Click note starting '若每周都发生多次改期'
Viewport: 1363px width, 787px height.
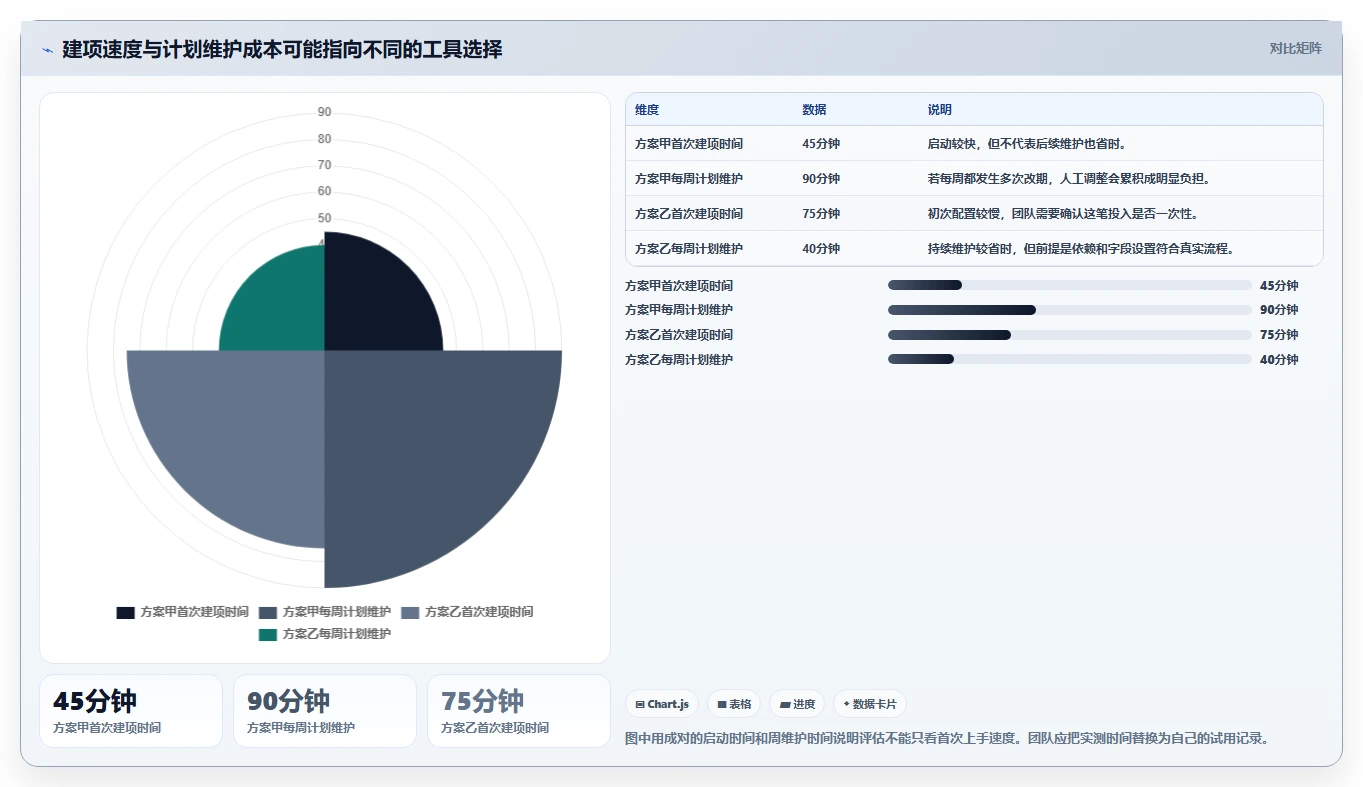pos(1069,179)
